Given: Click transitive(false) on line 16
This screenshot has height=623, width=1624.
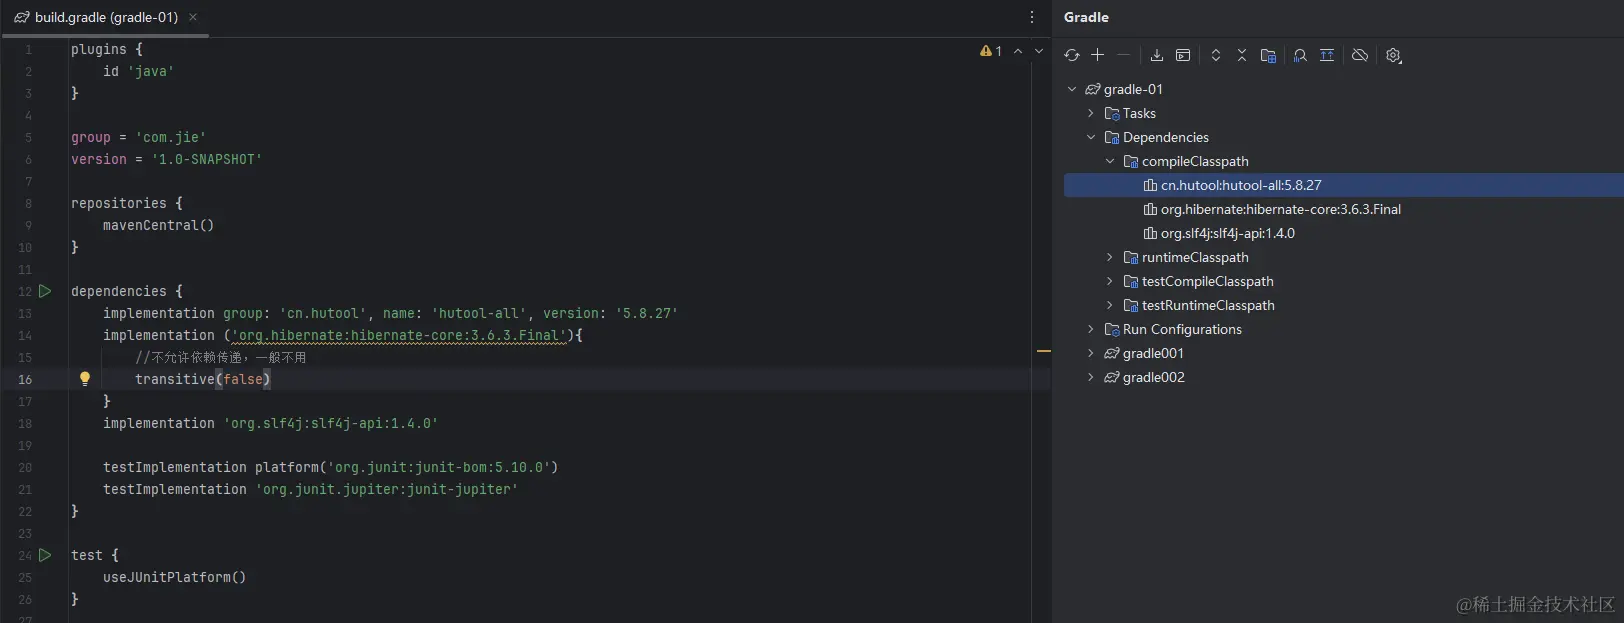Looking at the screenshot, I should tap(203, 379).
